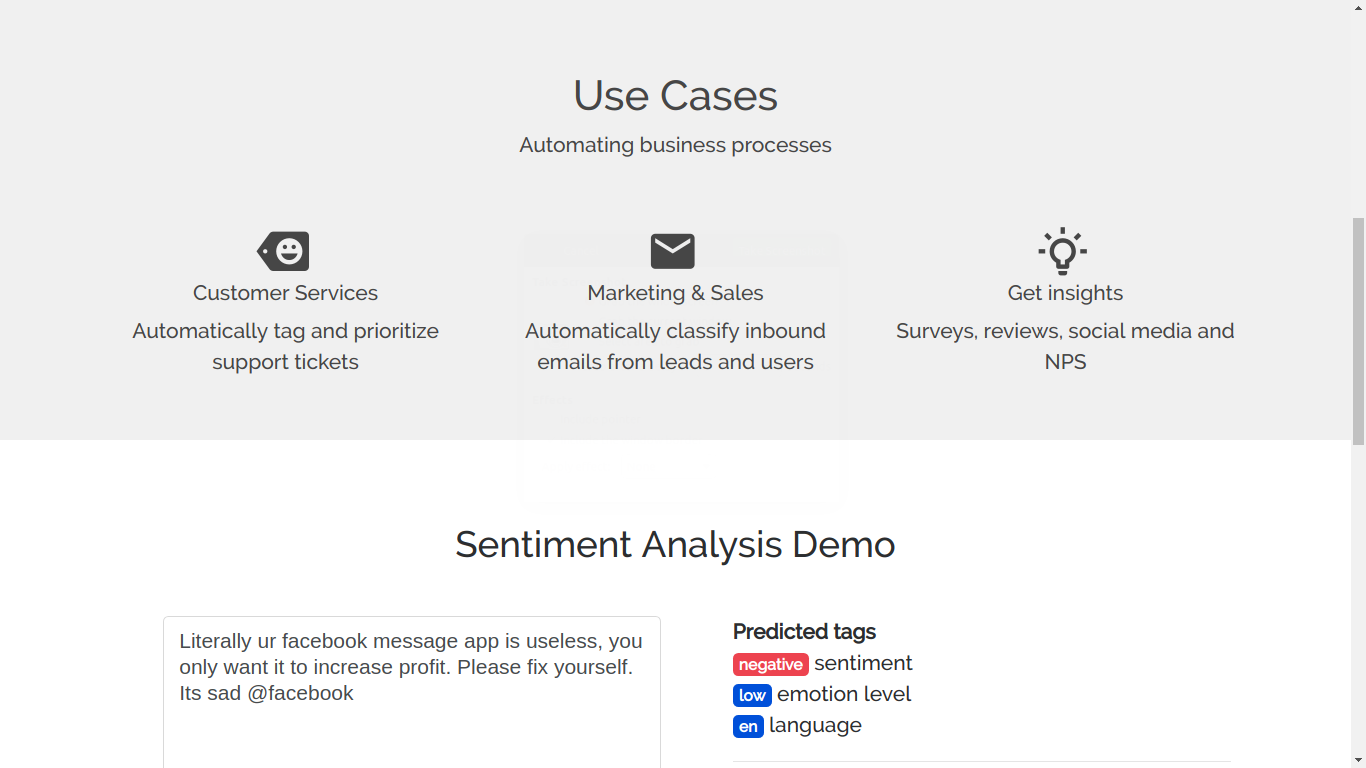
Task: Click the emotion level label text
Action: (844, 694)
